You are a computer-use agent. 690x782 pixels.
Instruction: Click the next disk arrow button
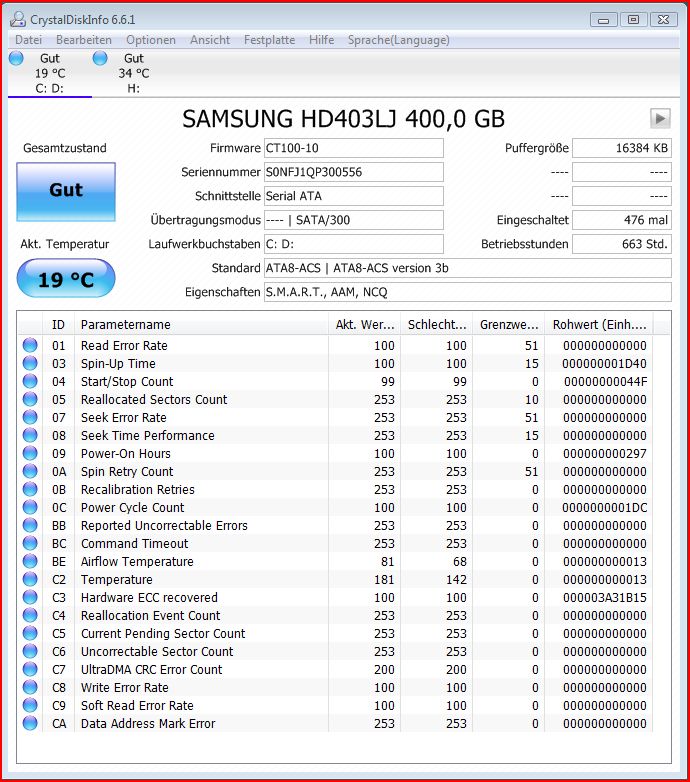coord(660,119)
